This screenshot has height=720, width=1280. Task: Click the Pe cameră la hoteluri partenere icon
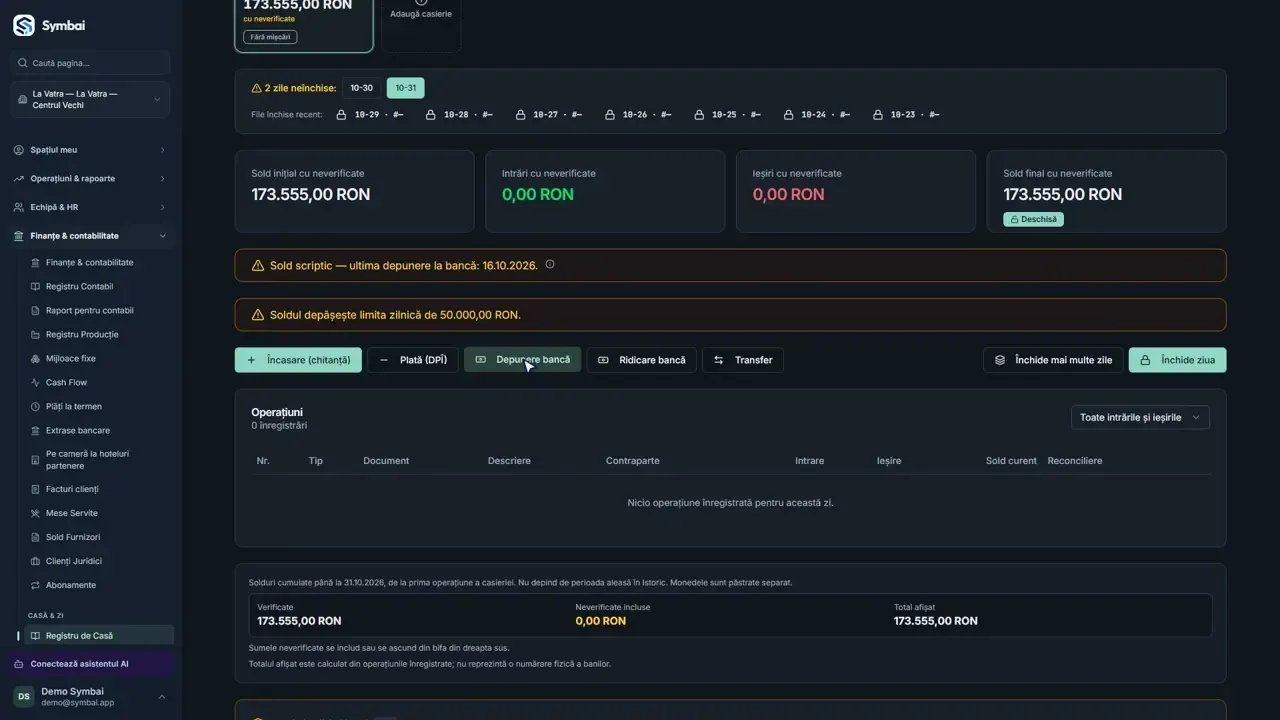(x=36, y=460)
